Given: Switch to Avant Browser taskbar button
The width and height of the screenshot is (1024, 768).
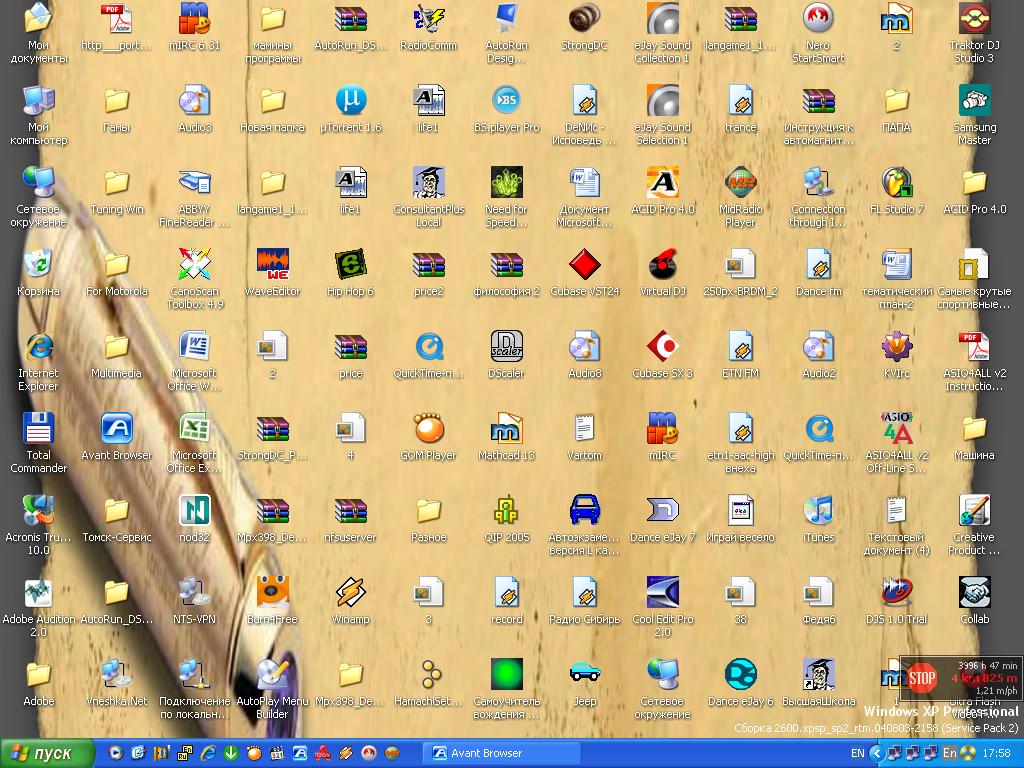Looking at the screenshot, I should [x=502, y=753].
